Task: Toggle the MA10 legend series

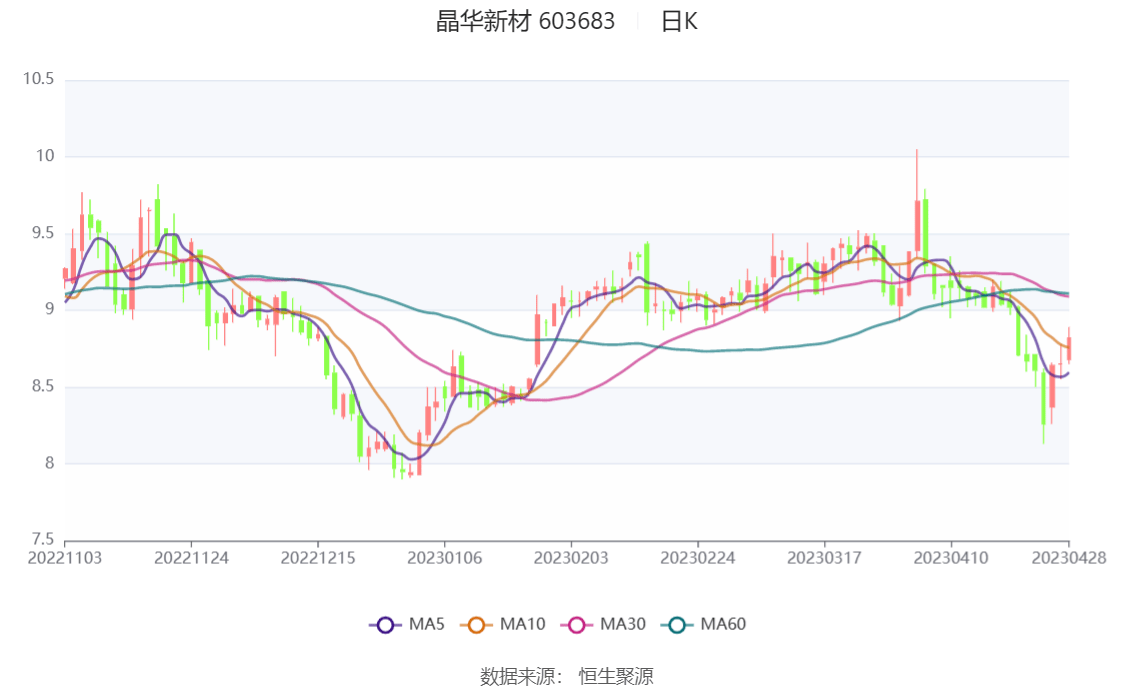Action: [503, 624]
